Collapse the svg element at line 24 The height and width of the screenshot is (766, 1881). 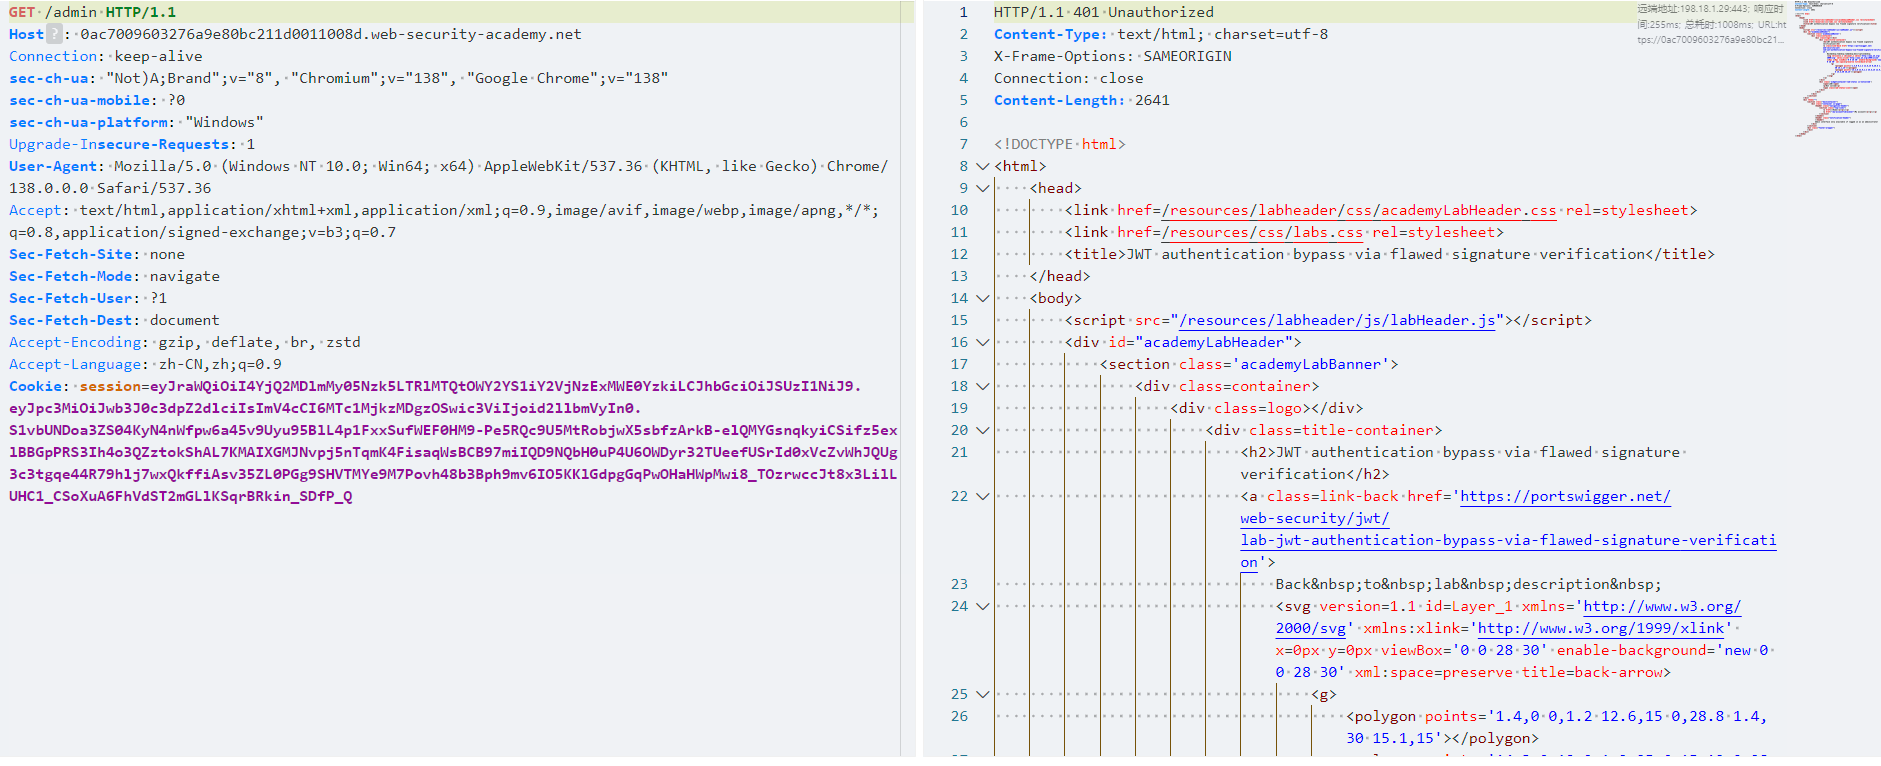tap(982, 606)
